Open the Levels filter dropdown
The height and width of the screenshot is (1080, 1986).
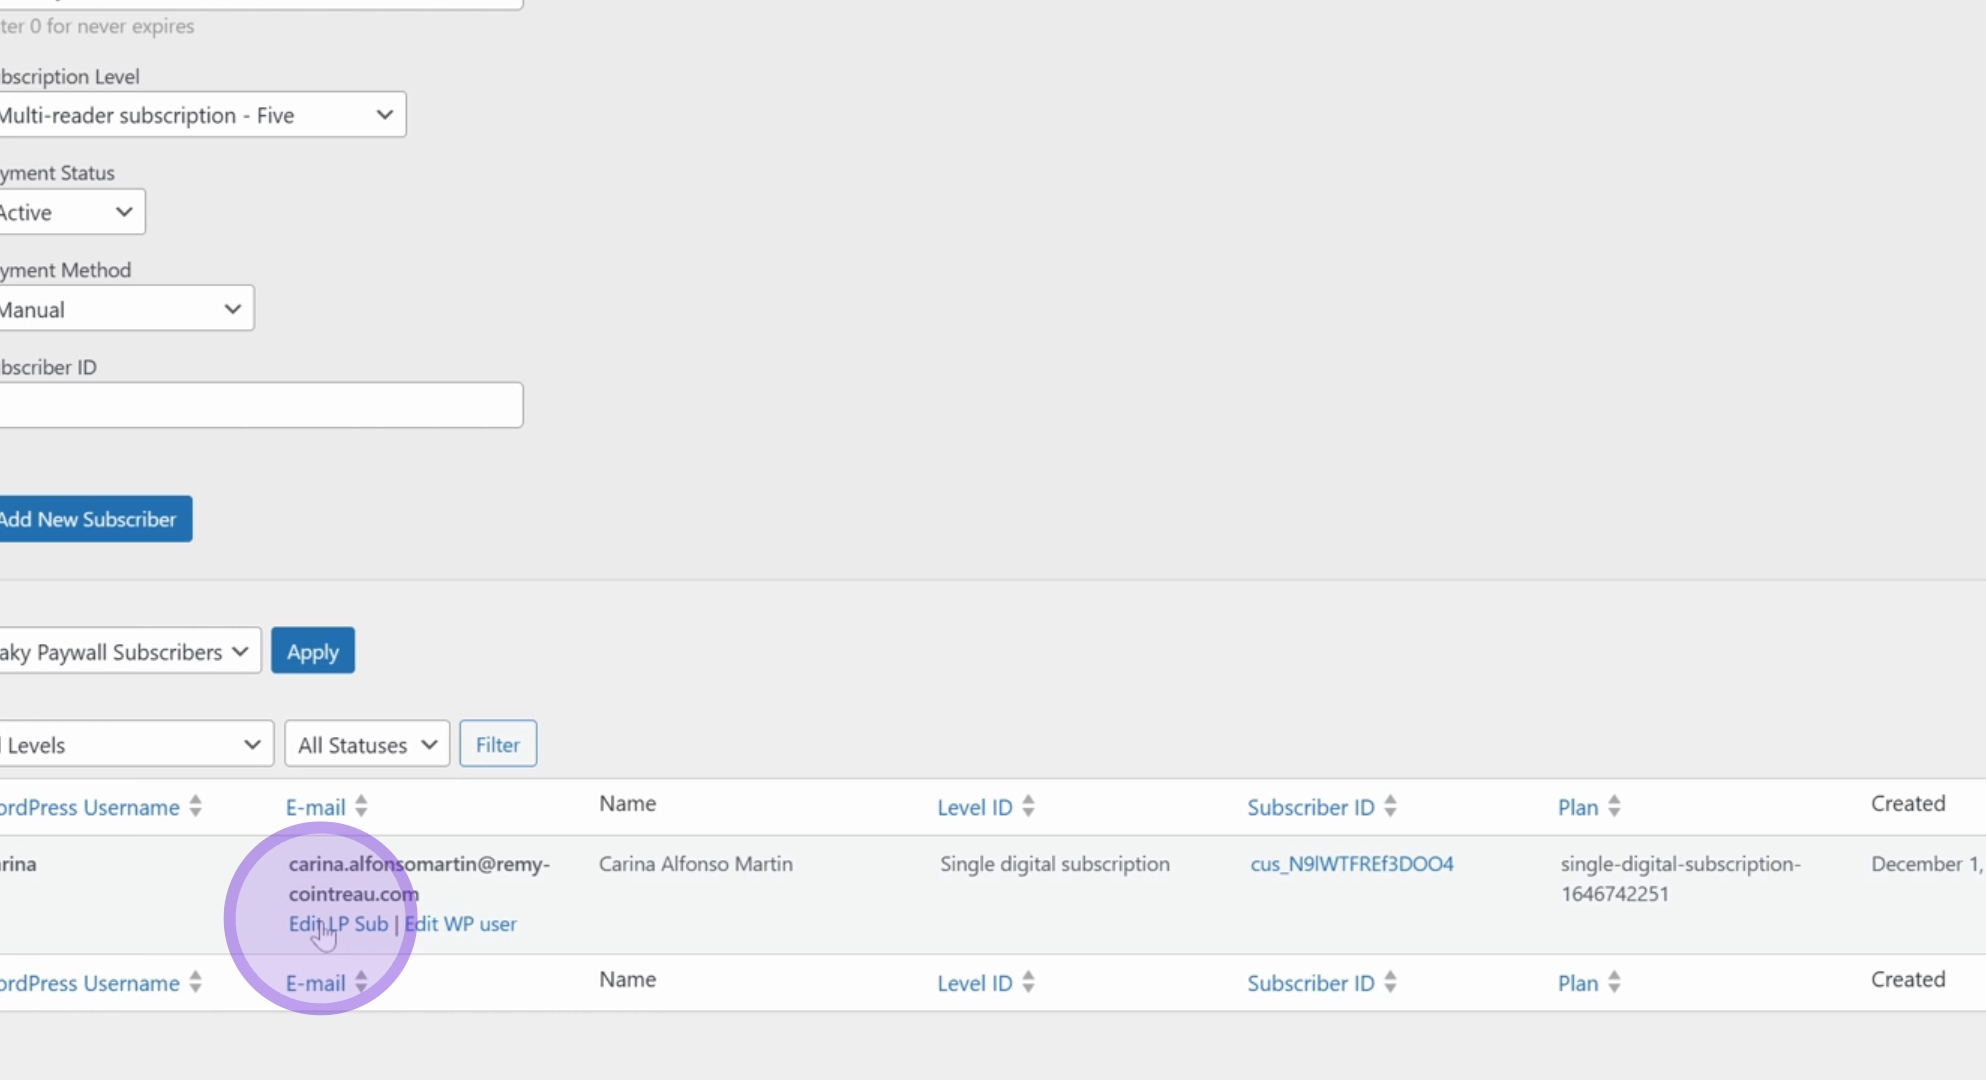pyautogui.click(x=136, y=744)
